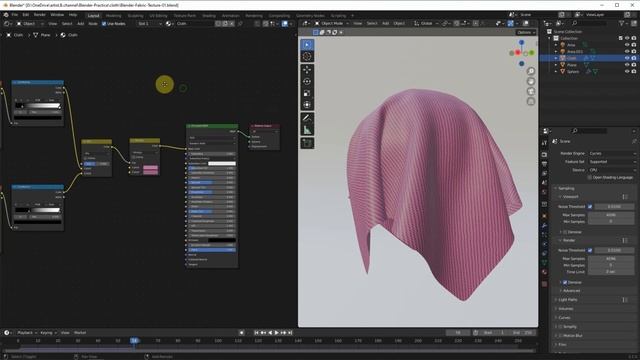640x360 pixels.
Task: Open the Feature Set dropdown
Action: (x=612, y=162)
